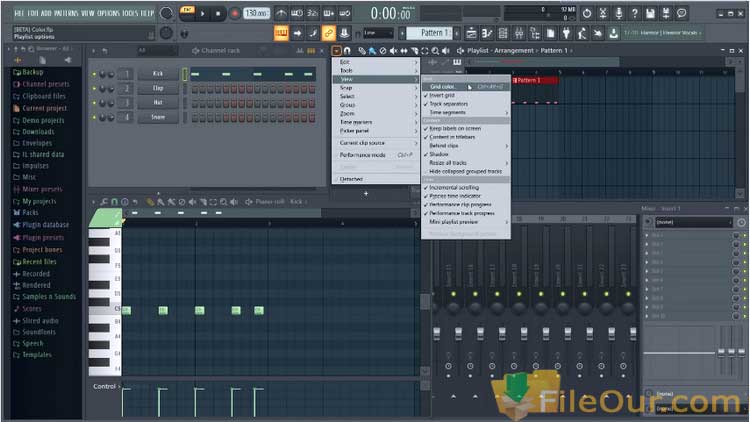Screen dimensions: 750x422
Task: Toggle the Shadow option in View submenu
Action: click(x=466, y=154)
